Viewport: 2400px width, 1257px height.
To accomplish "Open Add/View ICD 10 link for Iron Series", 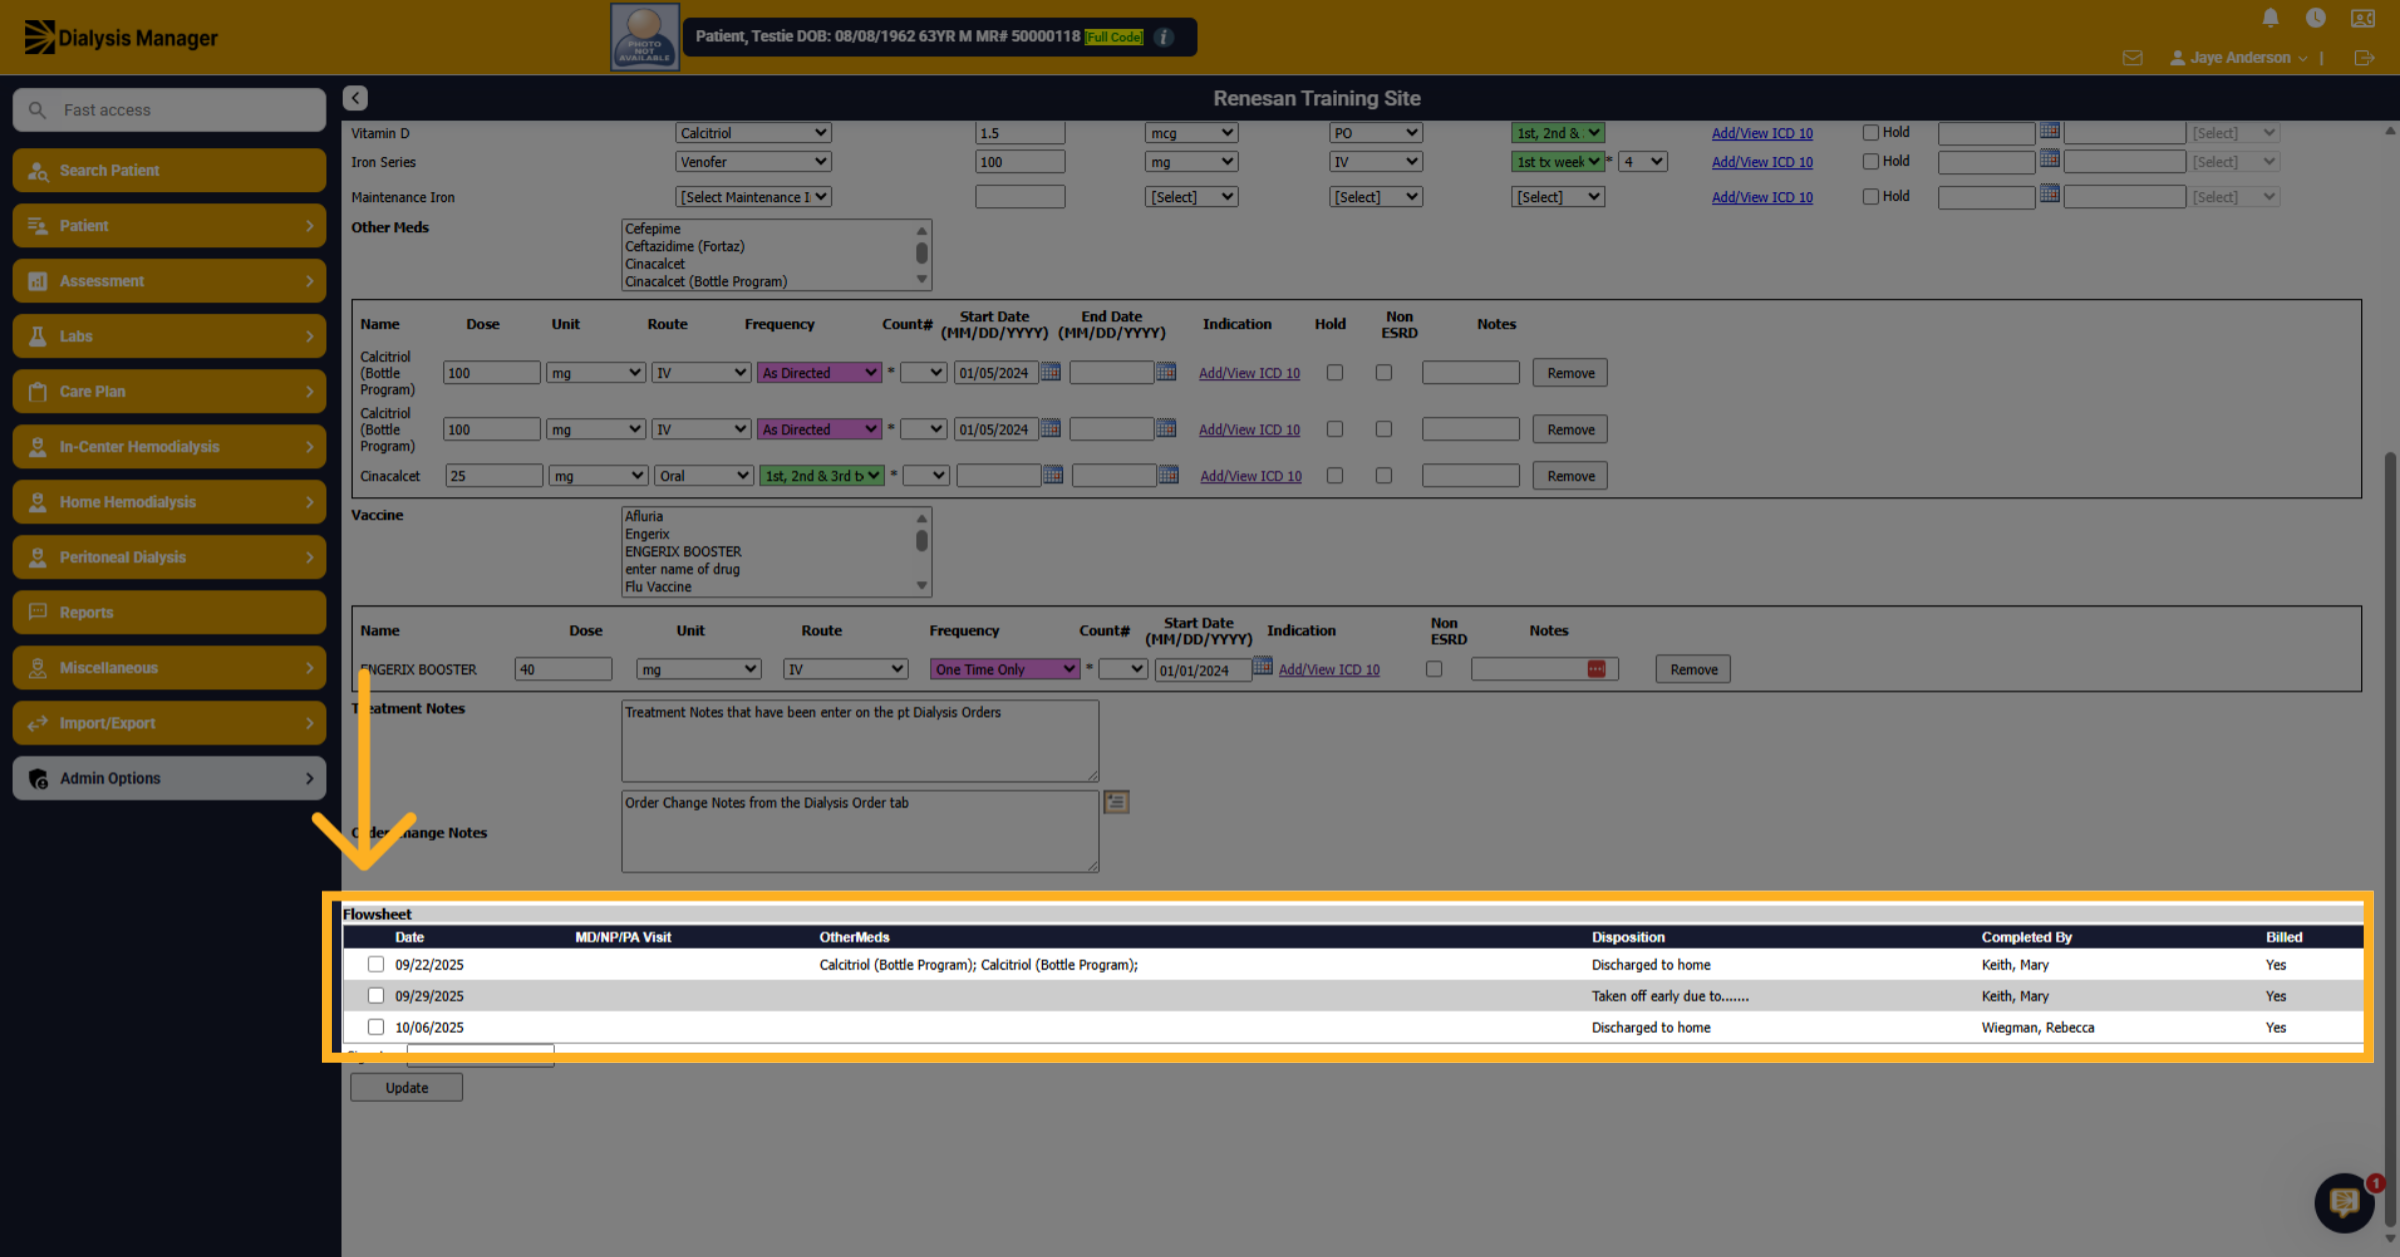I will coord(1762,162).
